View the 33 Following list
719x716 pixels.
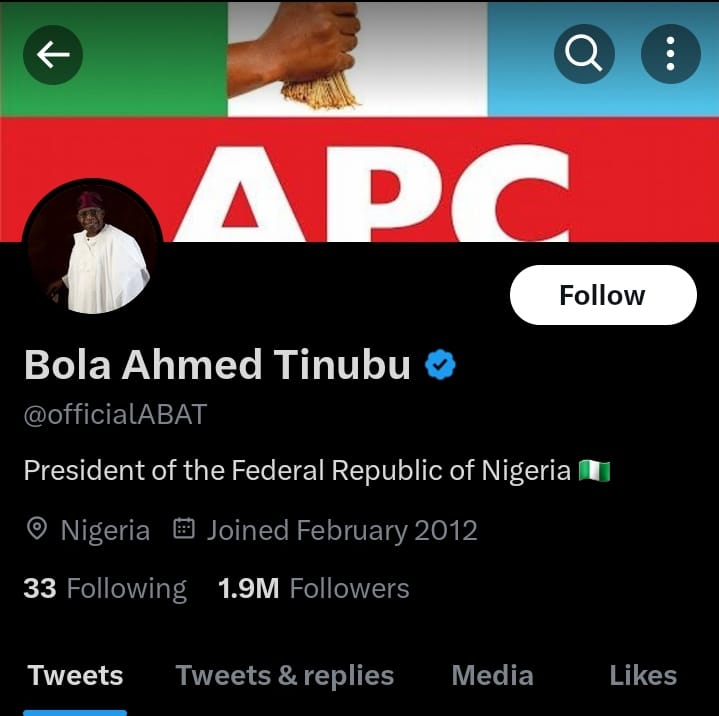tap(105, 588)
